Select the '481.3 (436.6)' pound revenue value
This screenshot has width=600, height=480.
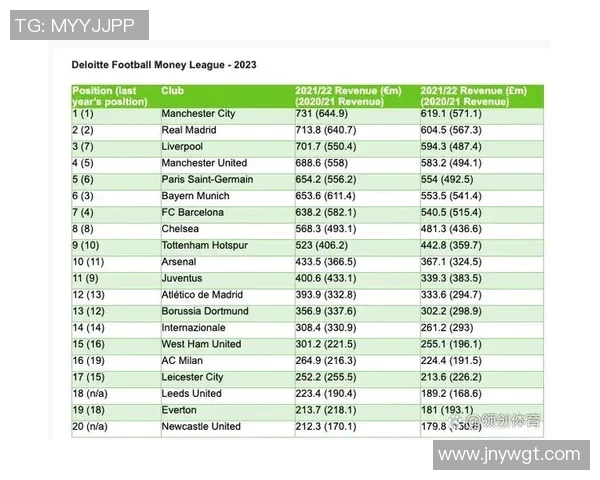tap(451, 229)
